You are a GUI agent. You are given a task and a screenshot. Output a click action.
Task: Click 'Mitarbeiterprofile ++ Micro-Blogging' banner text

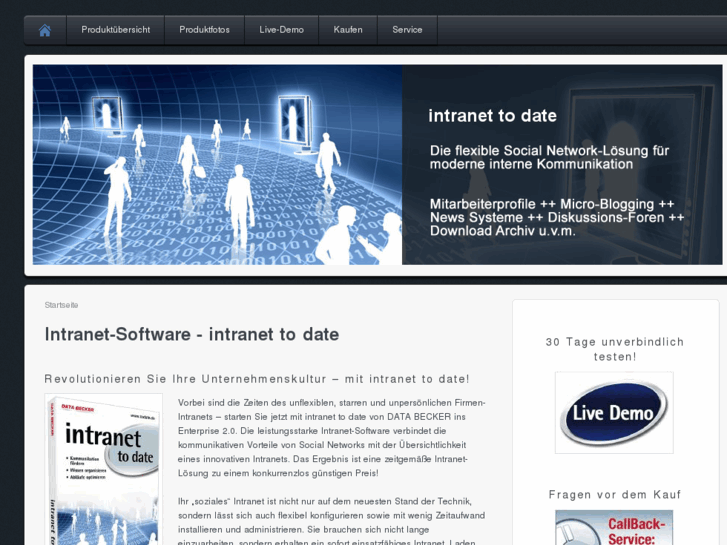click(x=557, y=218)
